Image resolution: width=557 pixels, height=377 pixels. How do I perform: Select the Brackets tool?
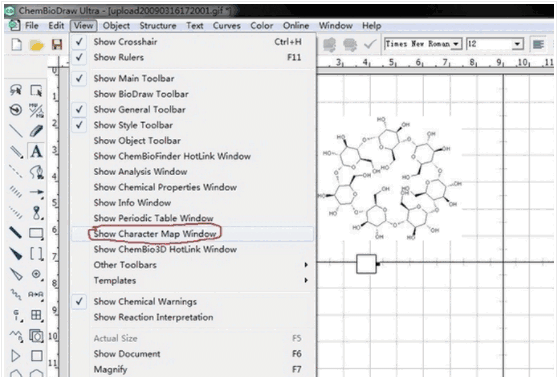(x=36, y=254)
